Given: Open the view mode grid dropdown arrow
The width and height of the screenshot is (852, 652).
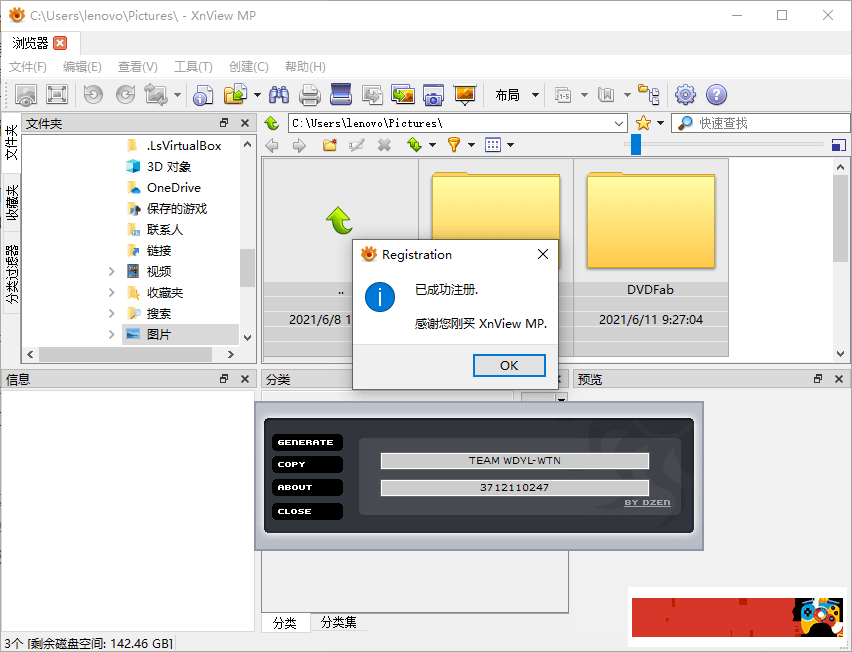Looking at the screenshot, I should pos(510,145).
